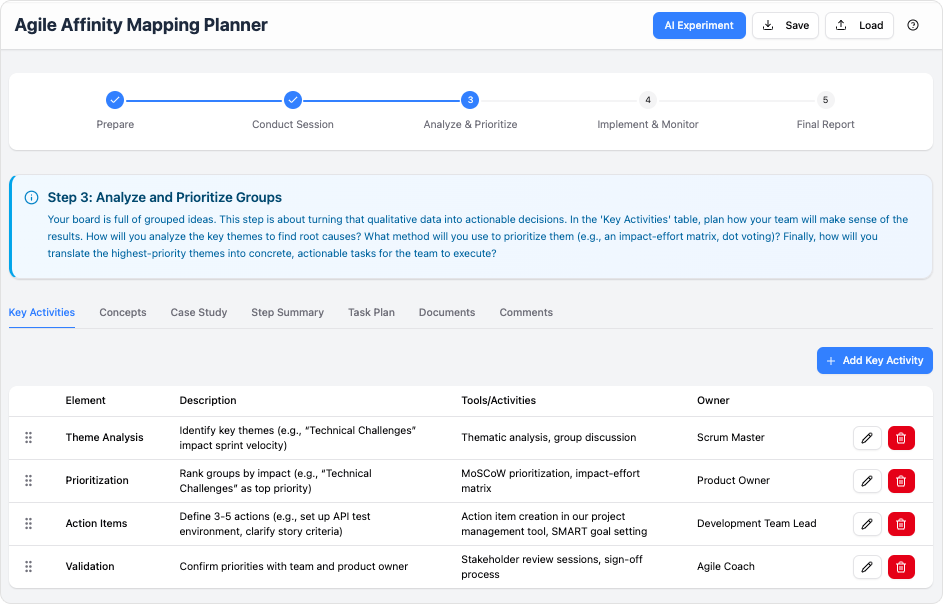Go to the Conduct Session step circle

pyautogui.click(x=293, y=100)
